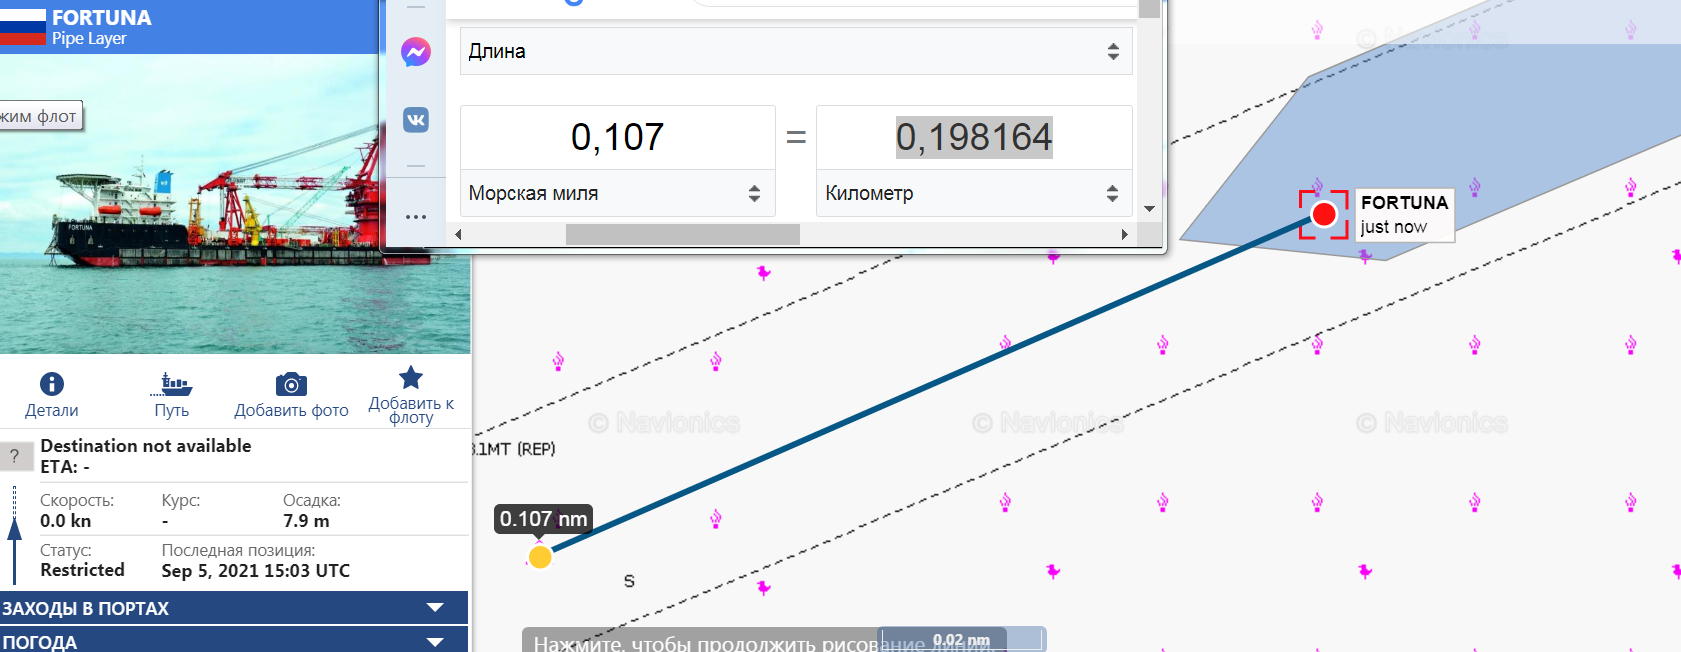1681x652 pixels.
Task: Expand the ЗАХОДЫ В ПОРТАХ section
Action: 234,608
